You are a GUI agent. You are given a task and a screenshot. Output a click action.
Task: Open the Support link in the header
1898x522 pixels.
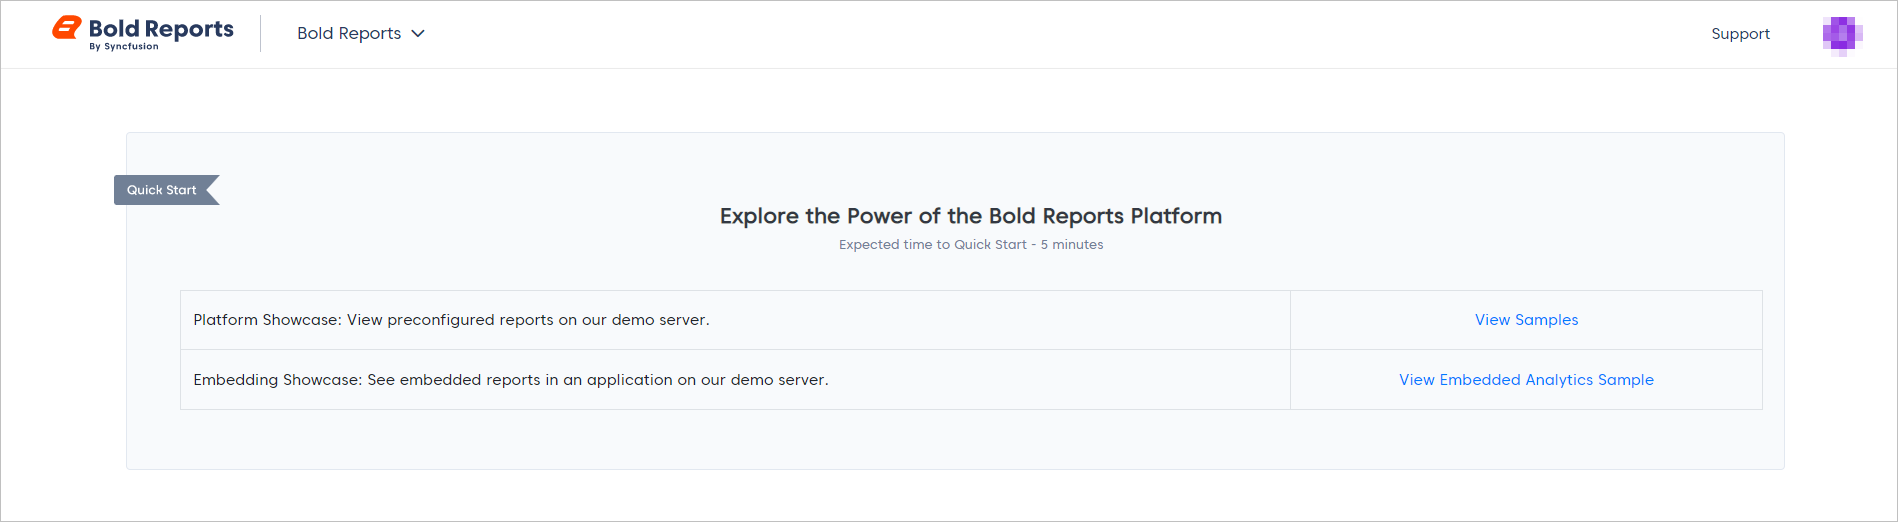[1740, 34]
